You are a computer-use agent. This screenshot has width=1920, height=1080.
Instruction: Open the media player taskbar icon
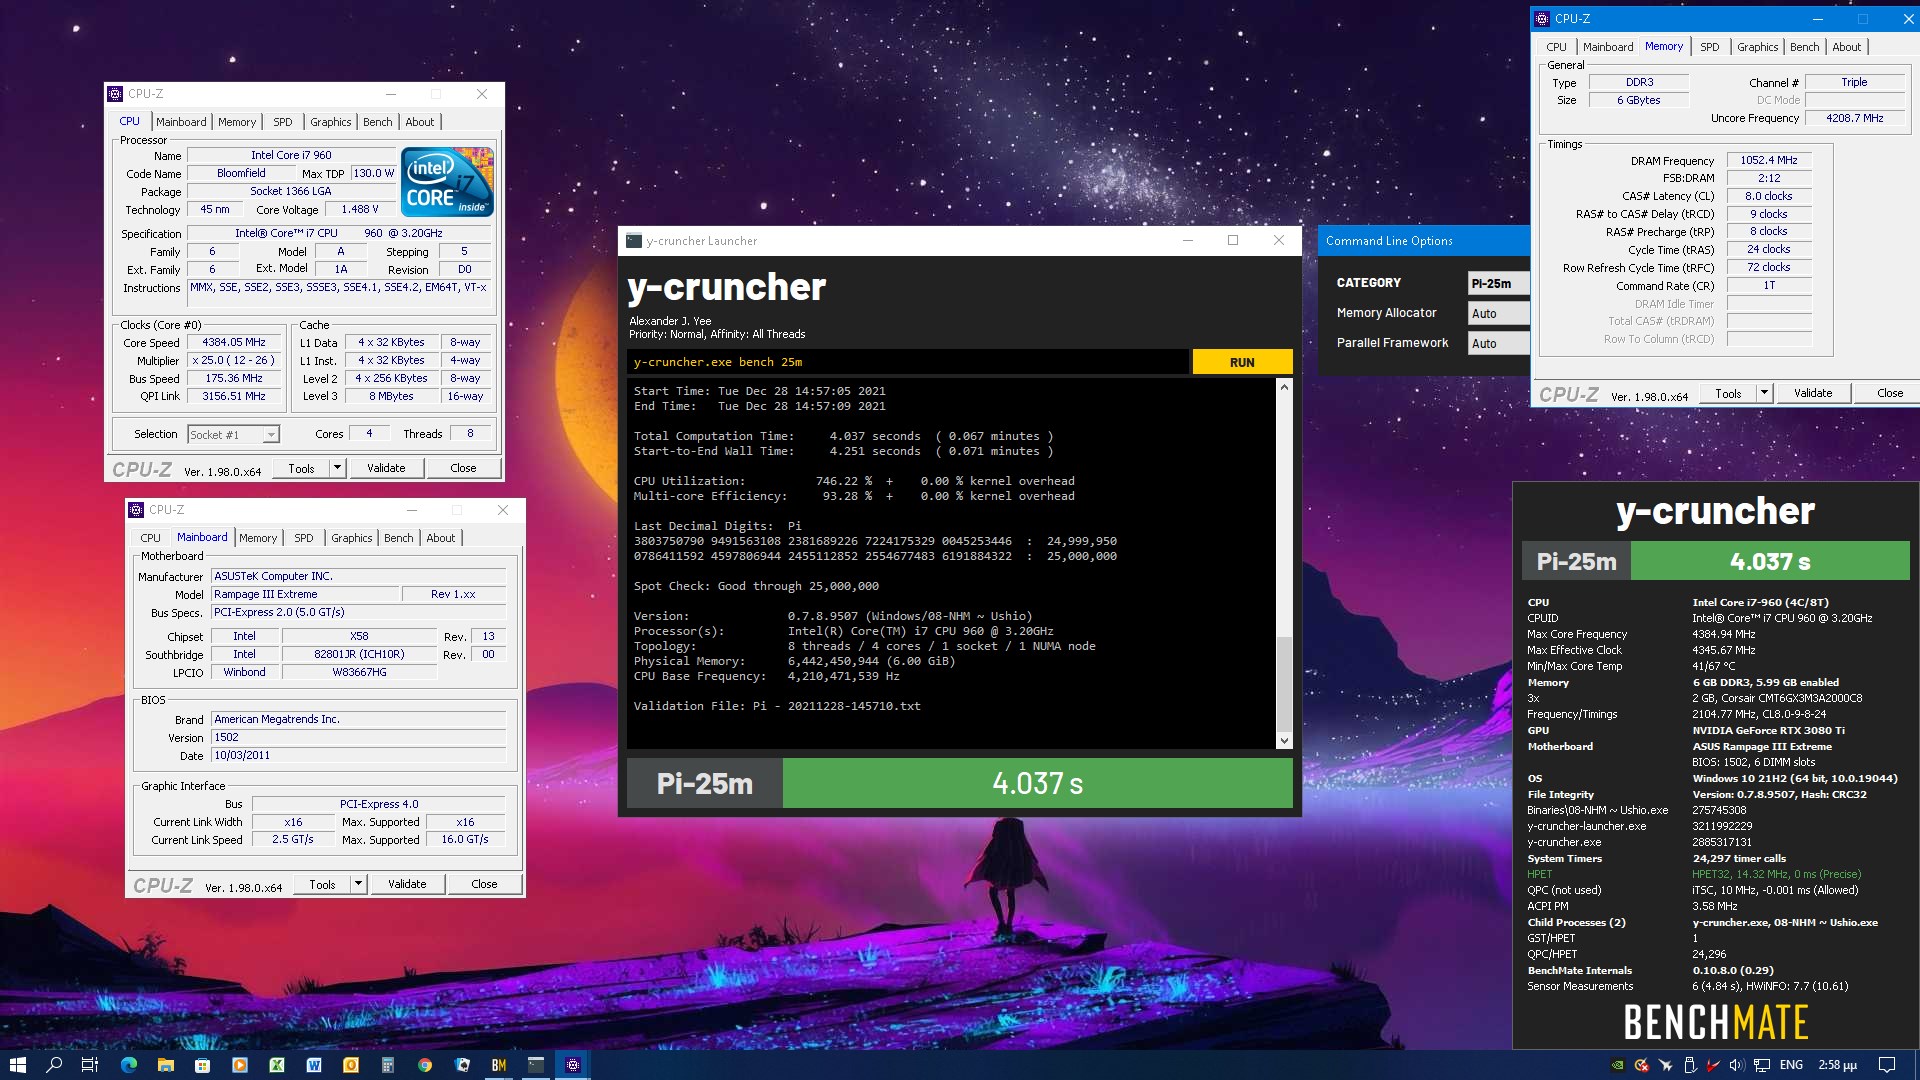[x=240, y=1065]
